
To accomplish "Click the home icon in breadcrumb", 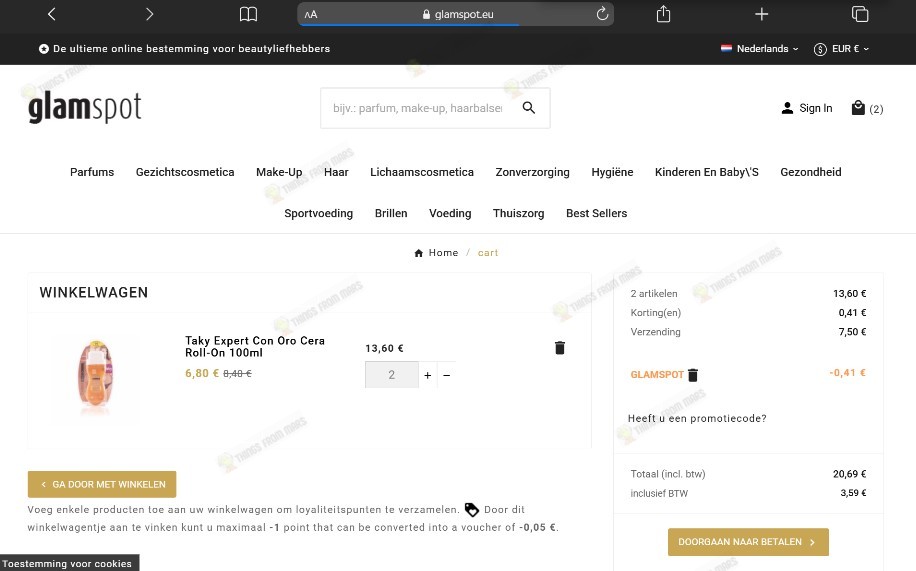I will [418, 253].
